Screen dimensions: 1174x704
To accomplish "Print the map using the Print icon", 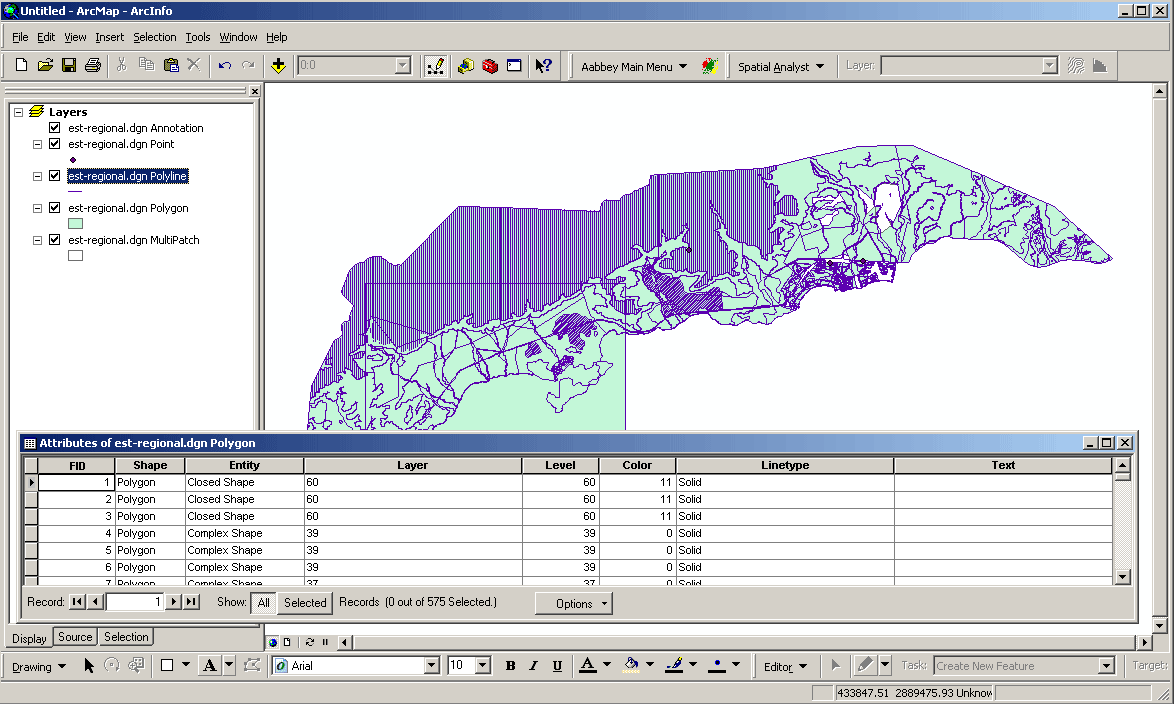I will [91, 64].
